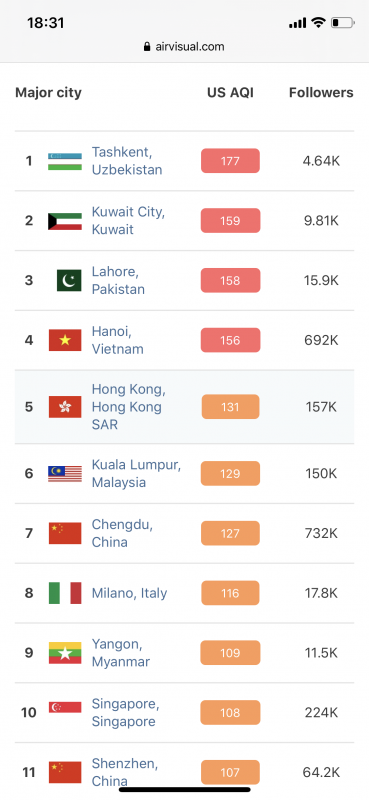Click the Major city column header
This screenshot has width=369, height=800.
tap(48, 92)
